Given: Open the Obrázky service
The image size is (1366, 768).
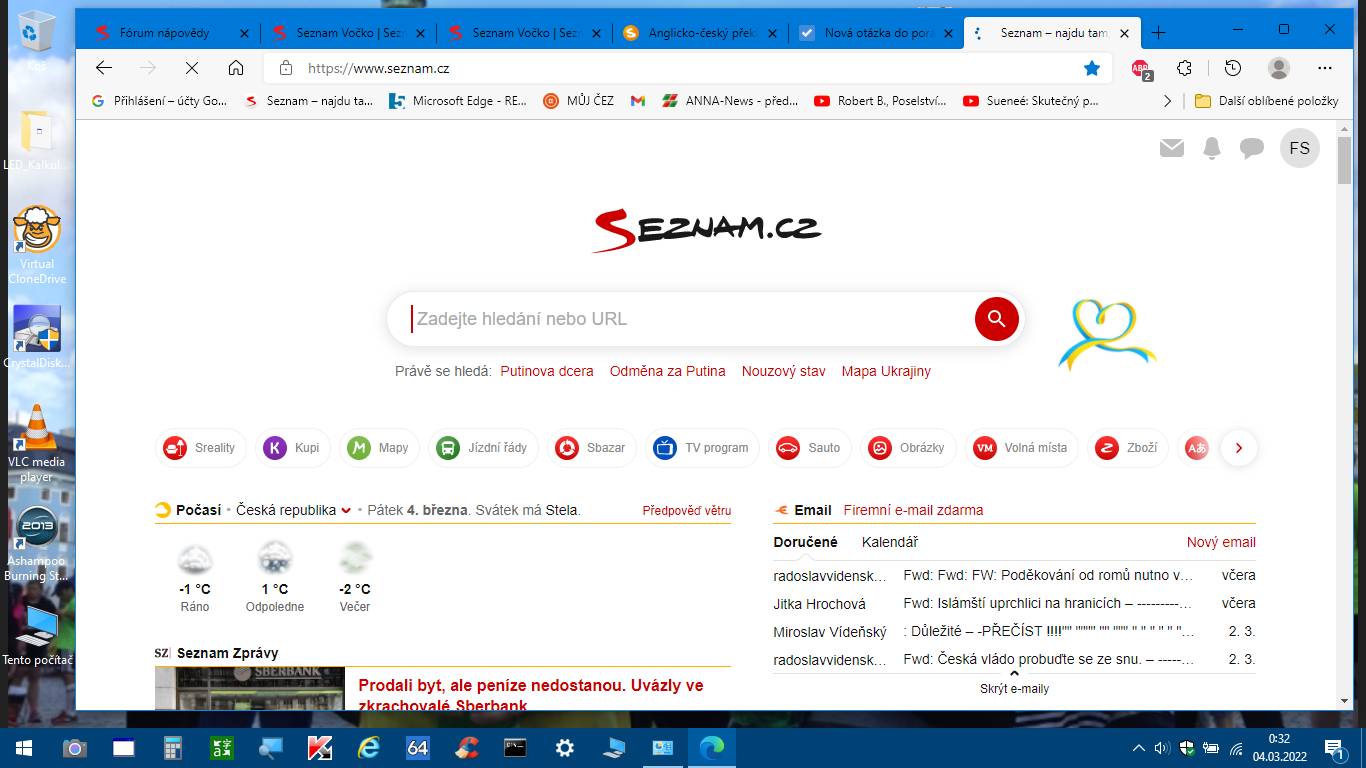Looking at the screenshot, I should coord(907,448).
